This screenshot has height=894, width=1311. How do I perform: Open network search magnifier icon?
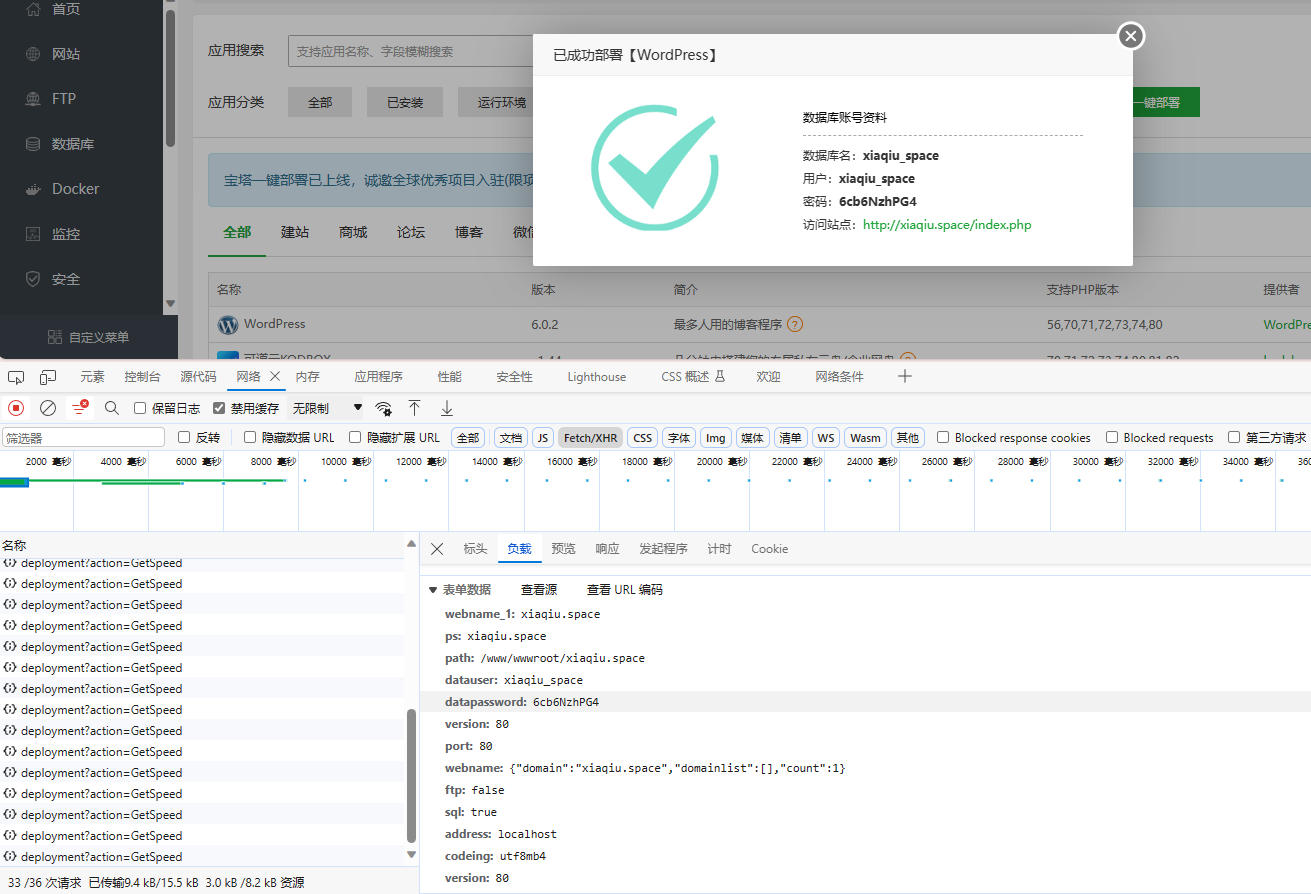(x=112, y=408)
